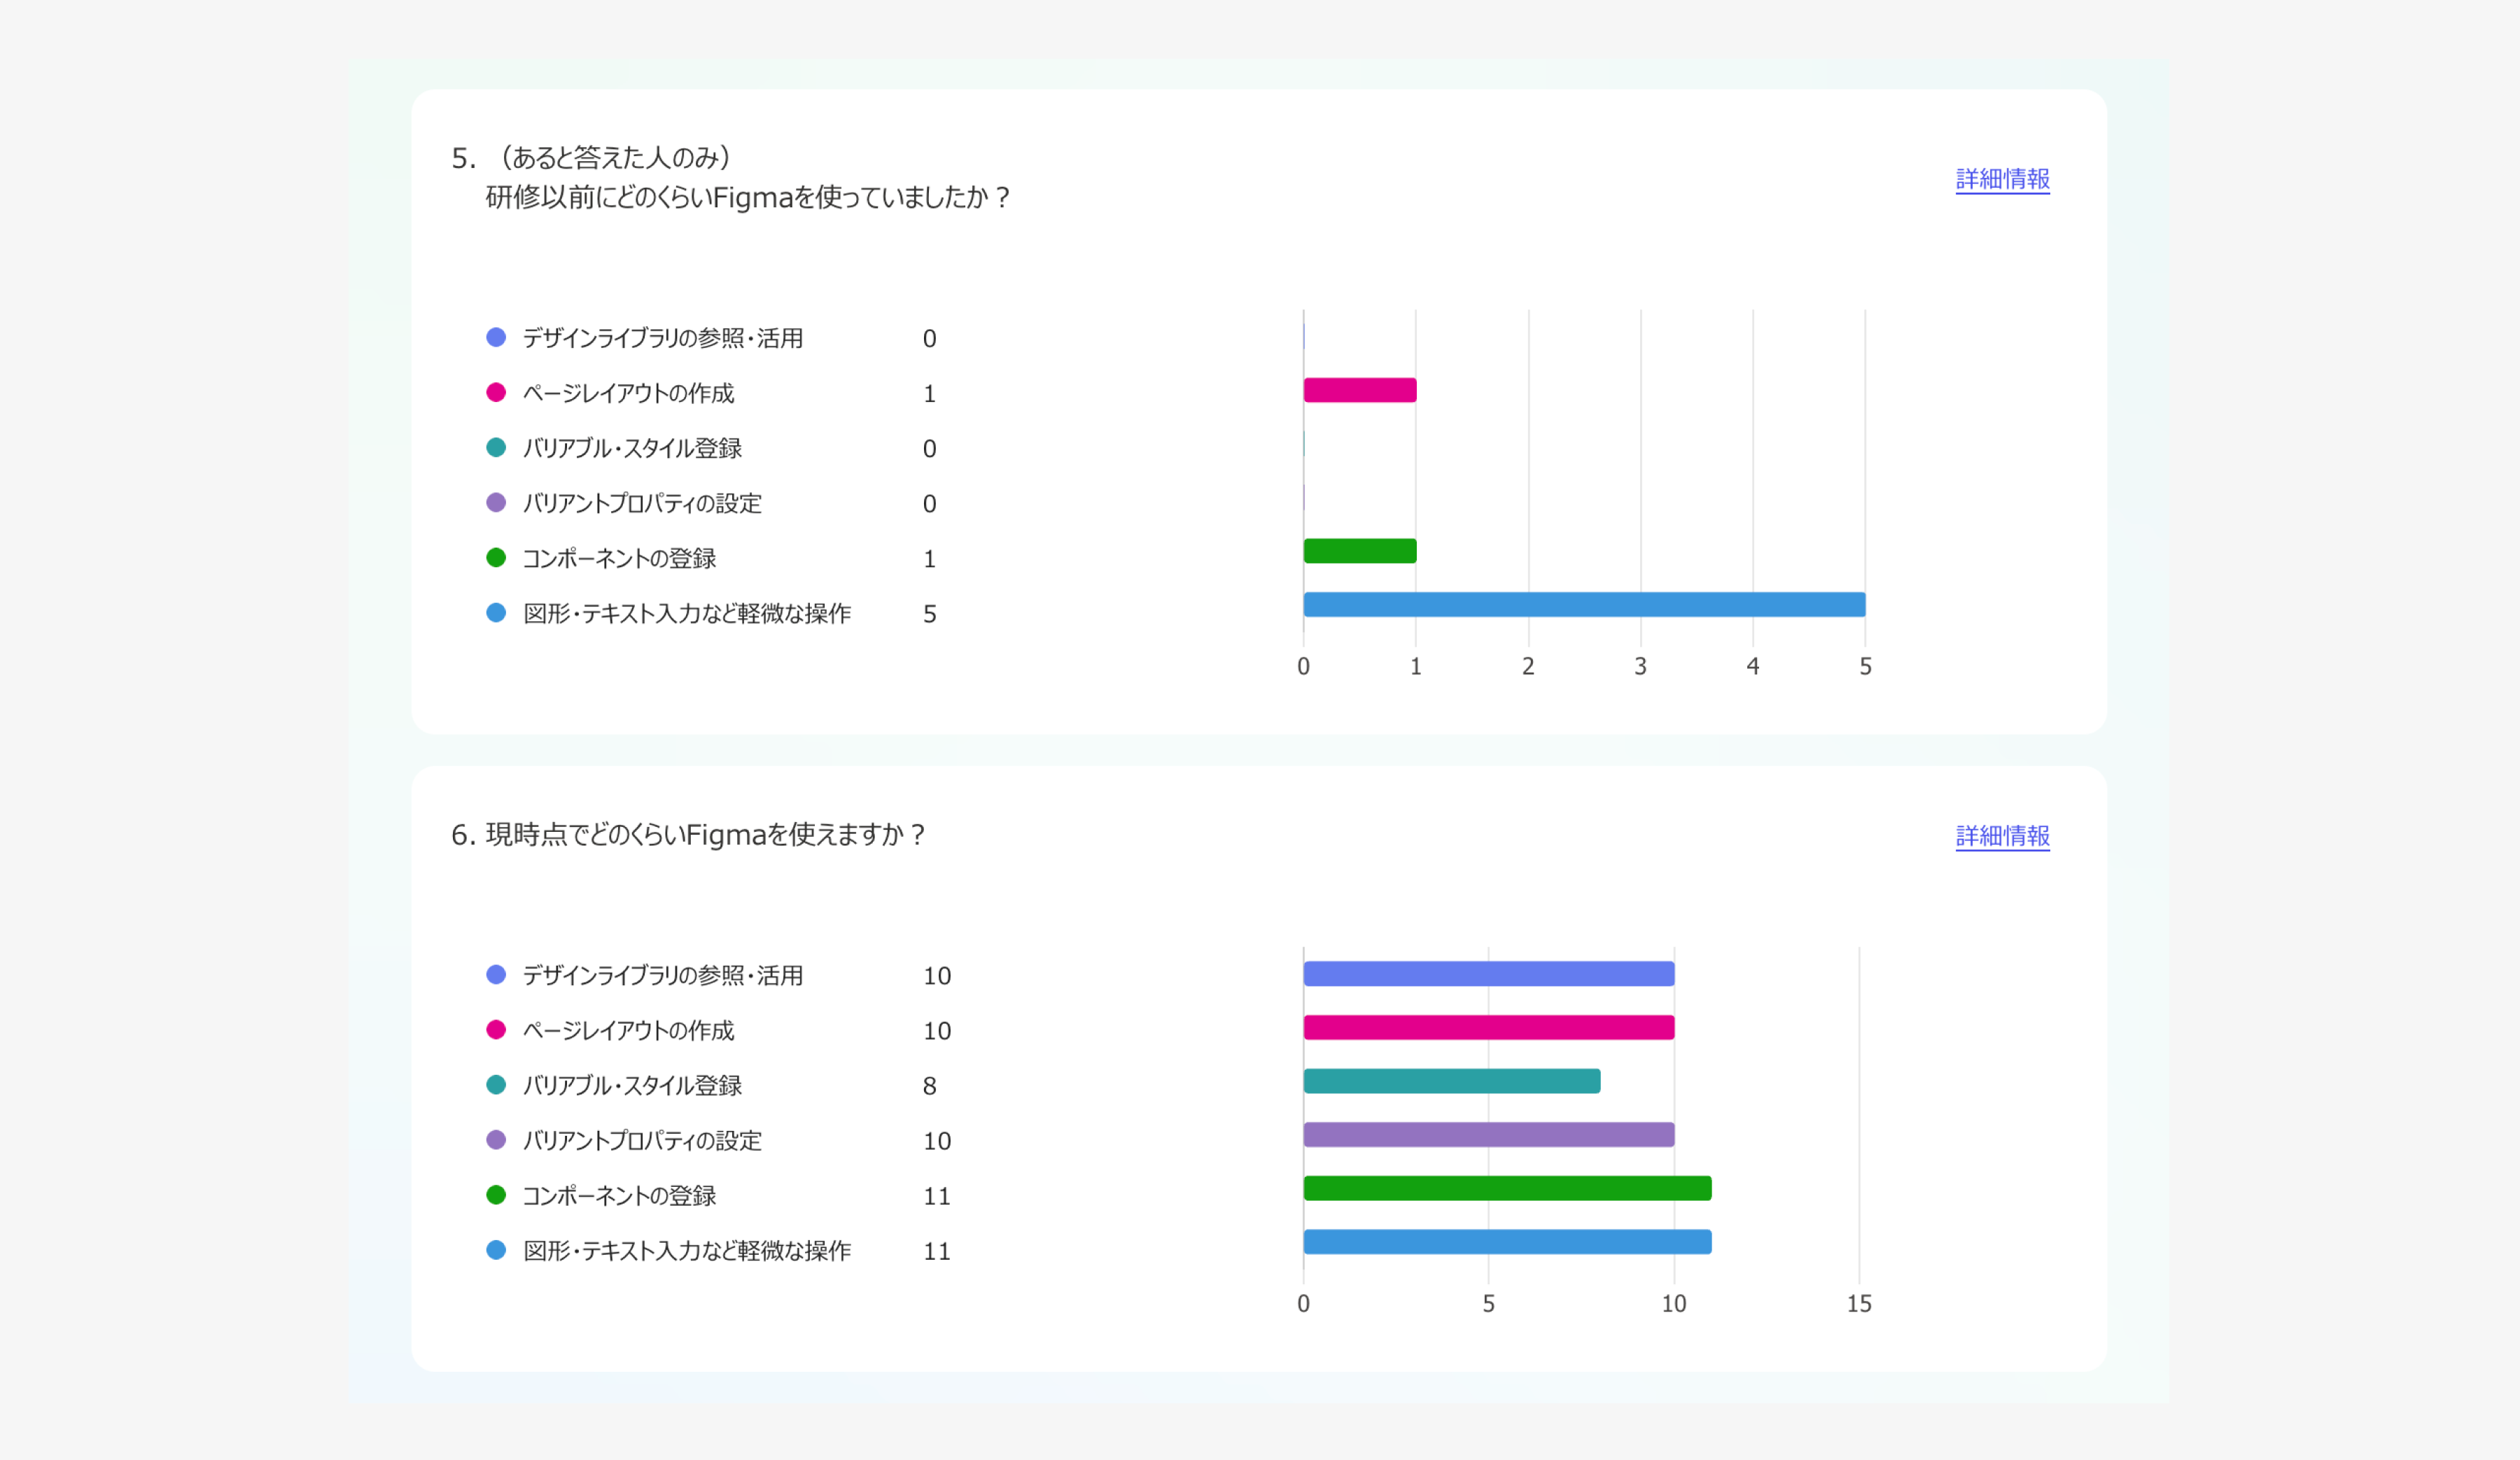The height and width of the screenshot is (1460, 2520).
Task: Click the teal legend dot for バリアブル・スタイル登録 in question 5
Action: 497,448
